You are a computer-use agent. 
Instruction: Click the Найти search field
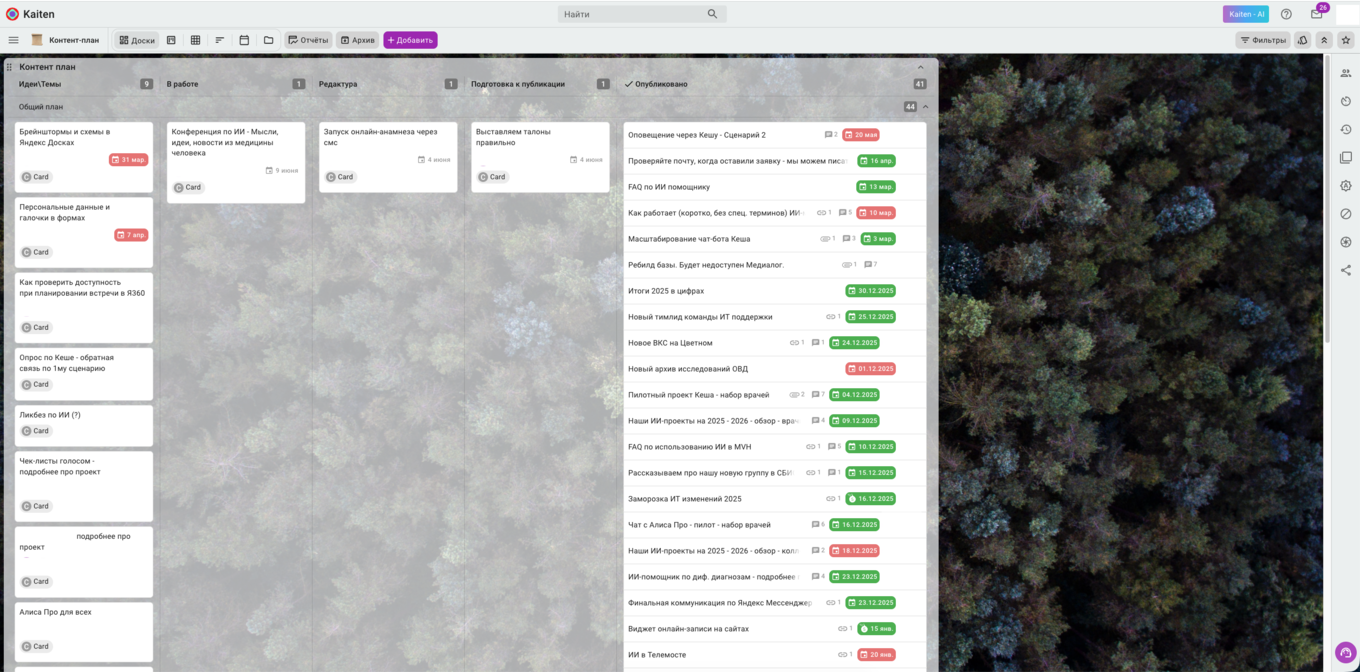[x=642, y=14]
